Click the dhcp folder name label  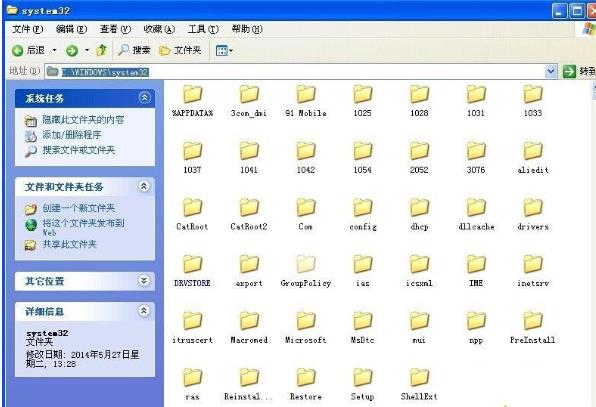tap(419, 227)
